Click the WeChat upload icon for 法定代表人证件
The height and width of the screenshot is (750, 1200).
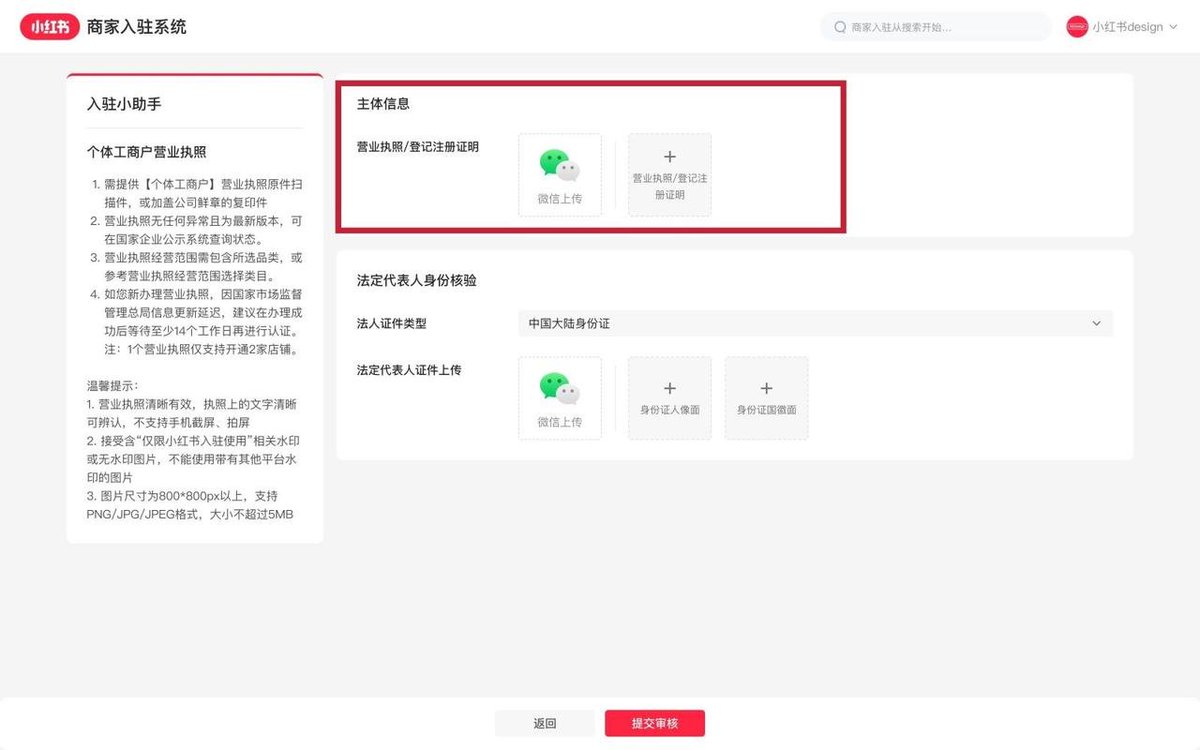click(x=559, y=389)
